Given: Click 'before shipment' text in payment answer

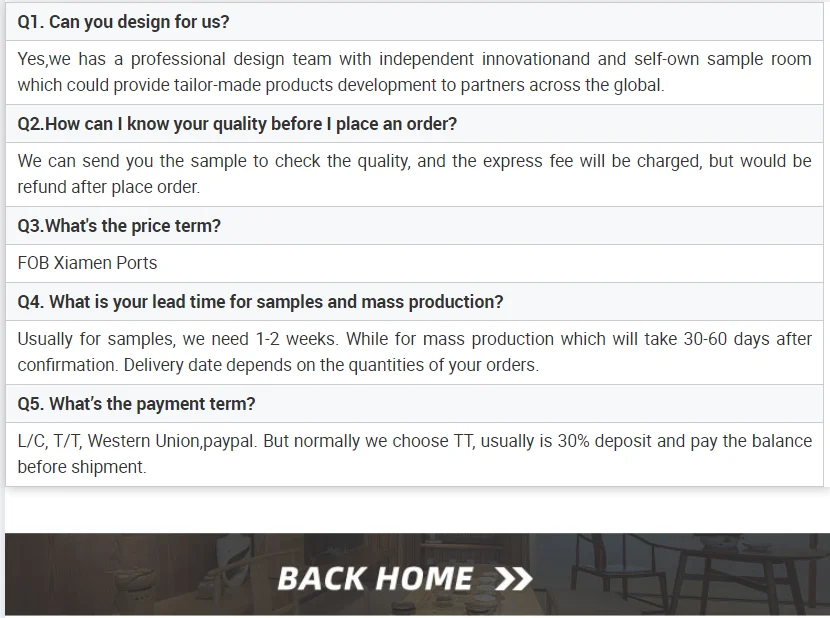Looking at the screenshot, I should click(x=82, y=467).
